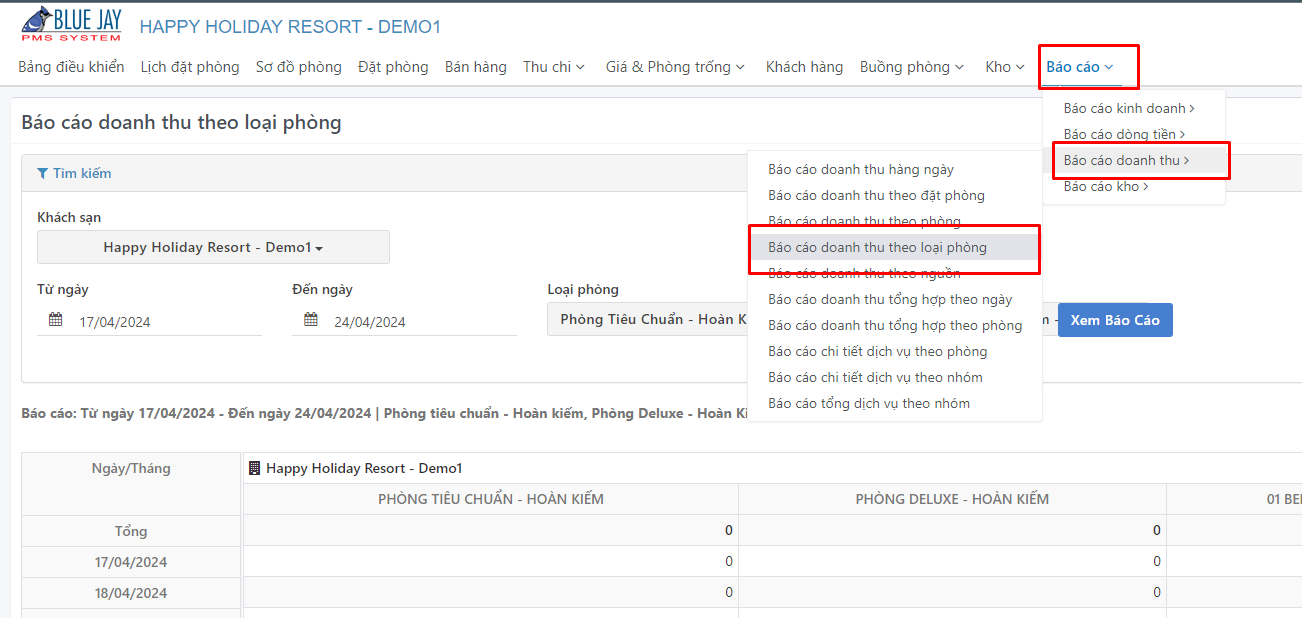Click PHÒNG TIÊU CHUẨN - HOÀN KIẾM column header

pyautogui.click(x=490, y=499)
